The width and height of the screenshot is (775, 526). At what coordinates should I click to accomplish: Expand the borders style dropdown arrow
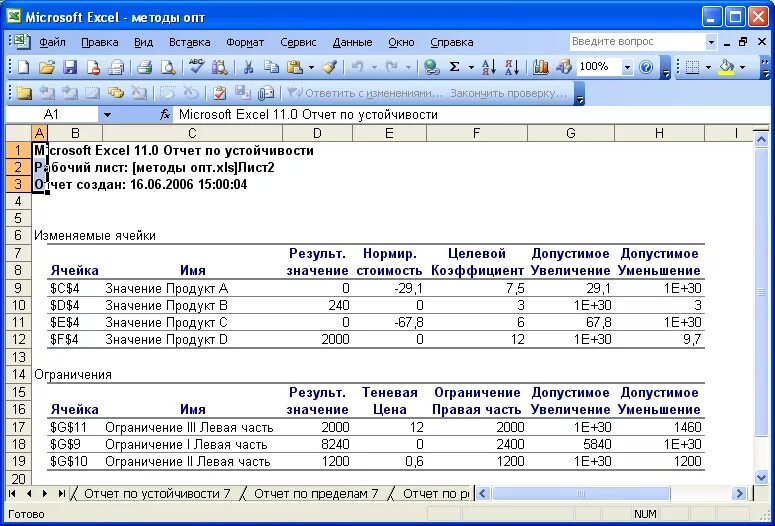[708, 67]
